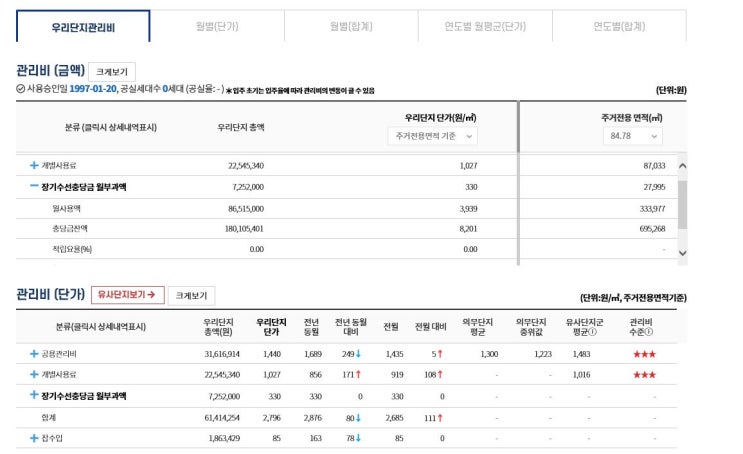Open the 유사단지보기 link button
The width and height of the screenshot is (743, 454).
[127, 295]
